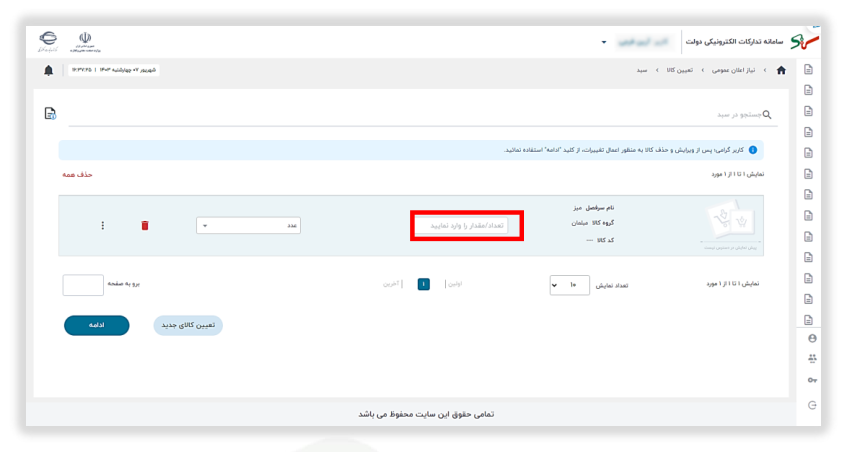Click the ادامه continue button
Screen dimensions: 847x452
click(x=97, y=325)
